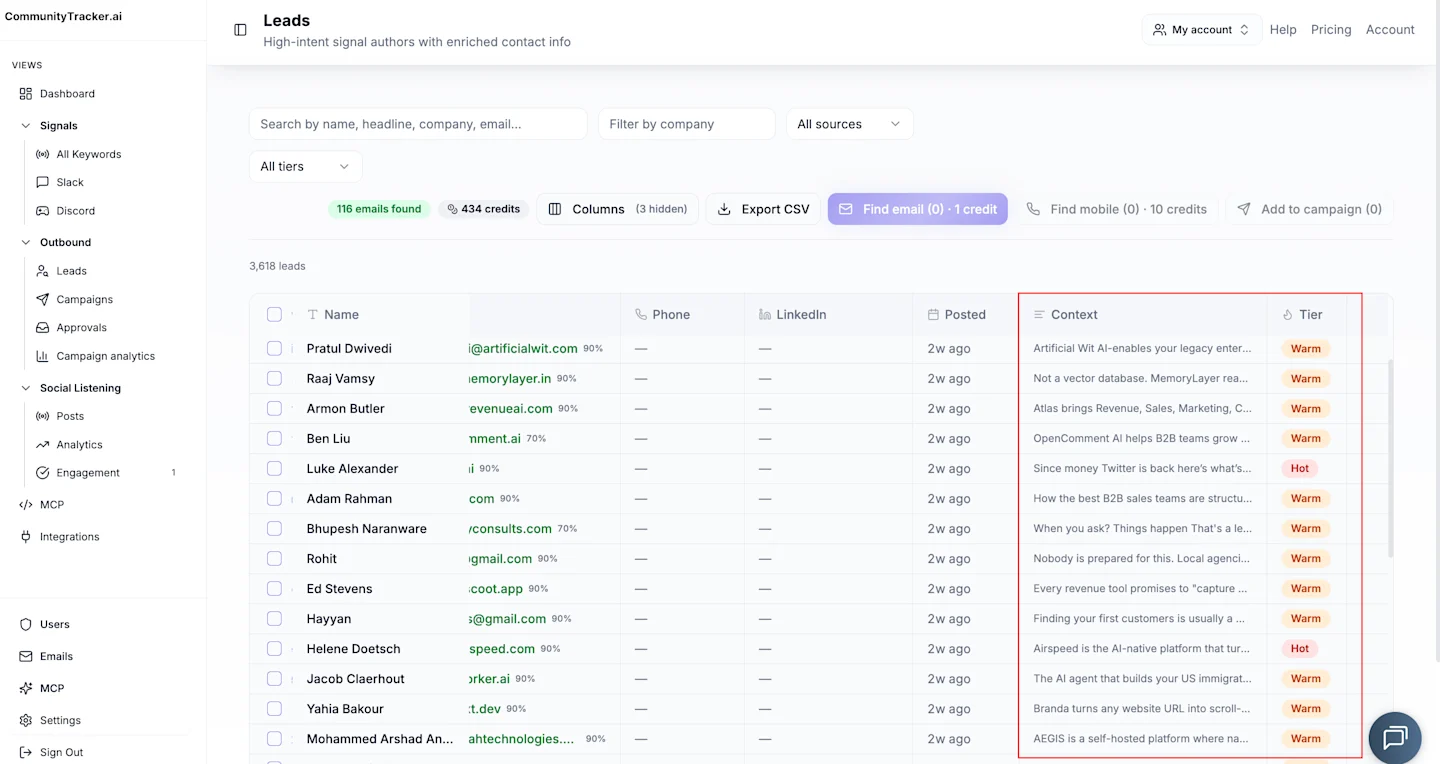Open the Columns selector button
1440x764 pixels.
618,209
